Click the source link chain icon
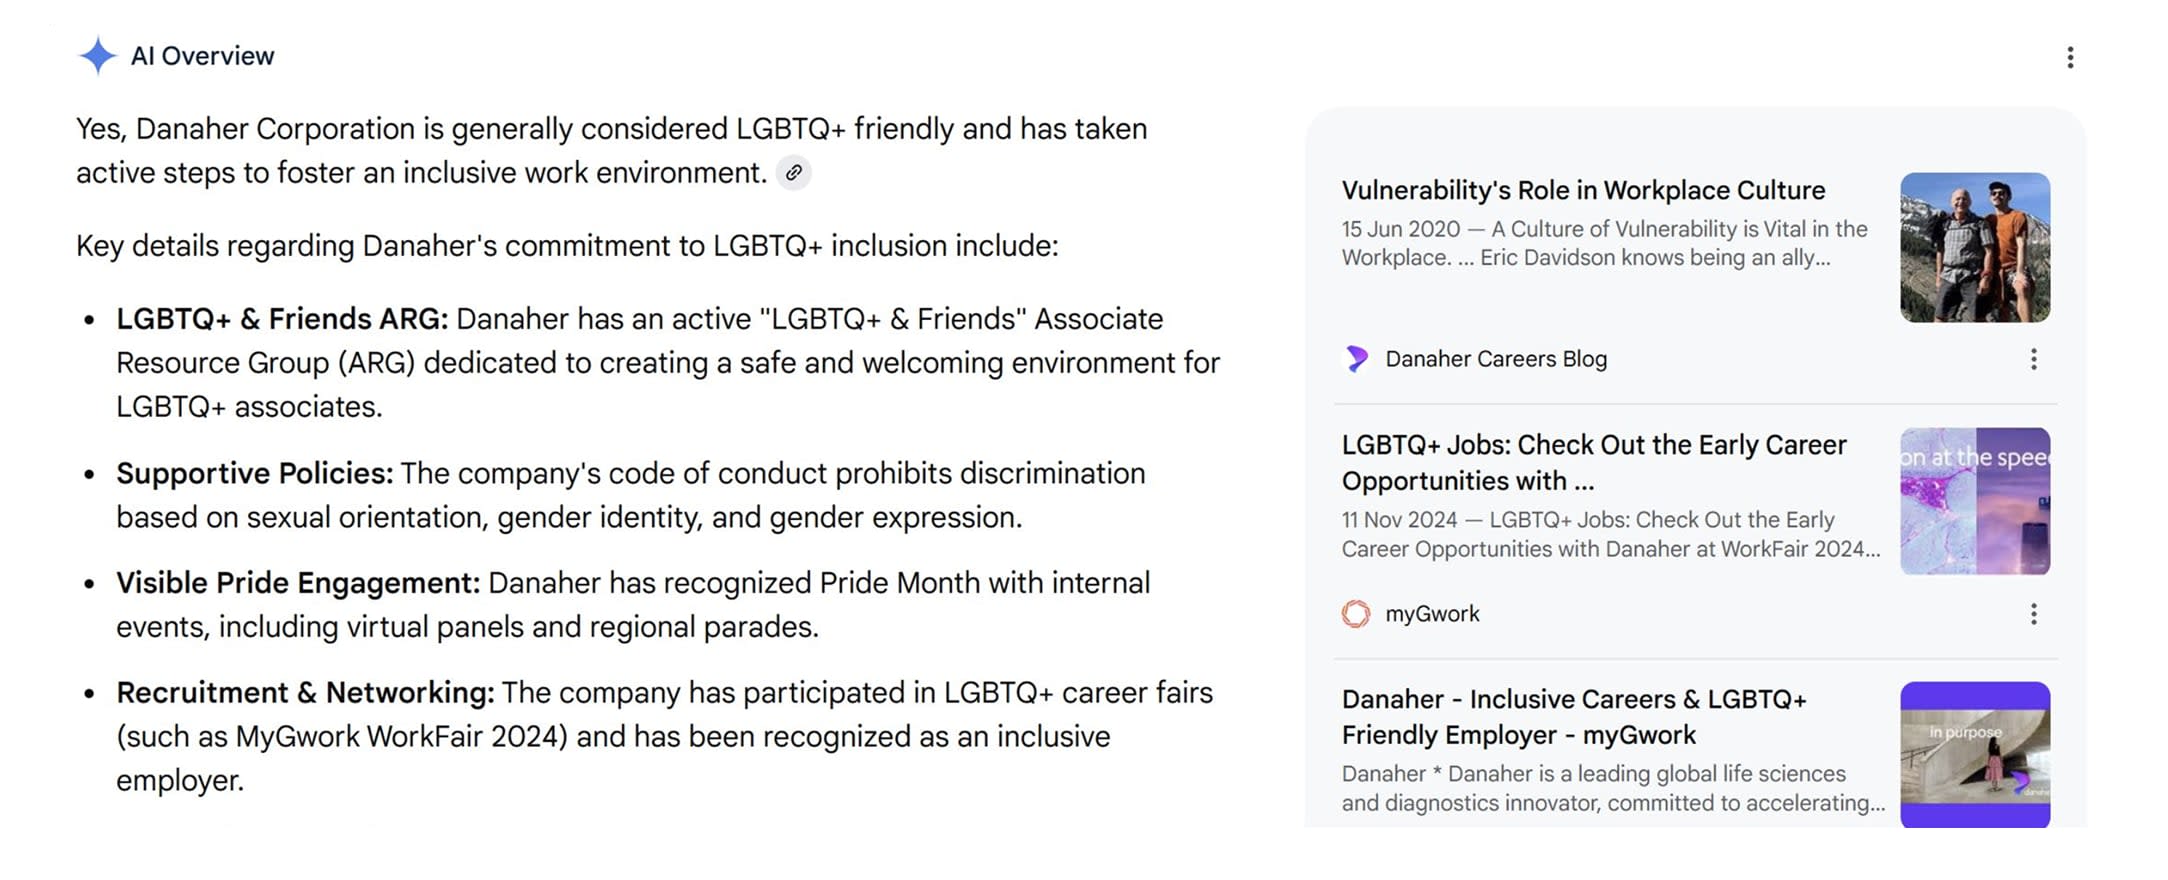The image size is (2168, 880). click(794, 173)
